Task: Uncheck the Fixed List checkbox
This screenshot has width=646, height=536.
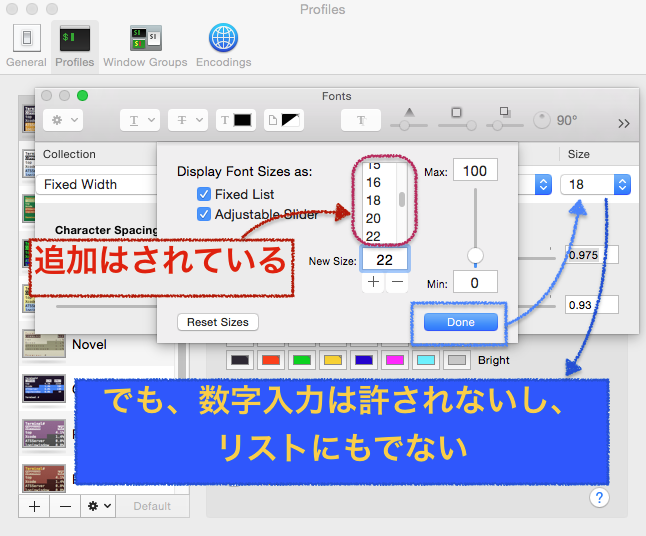Action: [204, 194]
